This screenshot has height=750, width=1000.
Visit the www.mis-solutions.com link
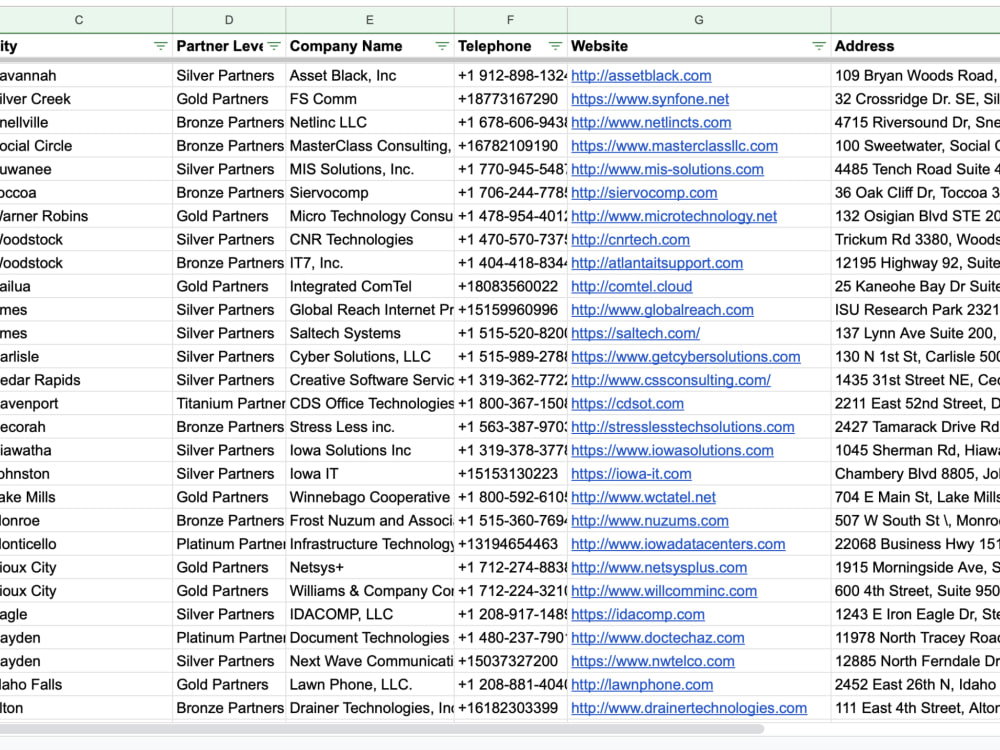667,170
